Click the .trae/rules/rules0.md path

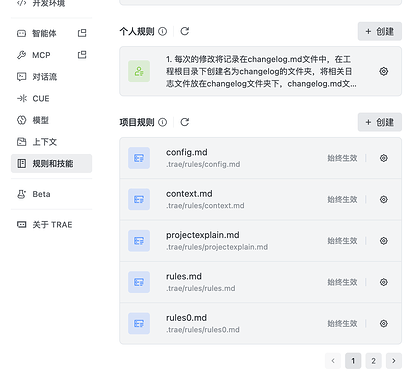(203, 330)
